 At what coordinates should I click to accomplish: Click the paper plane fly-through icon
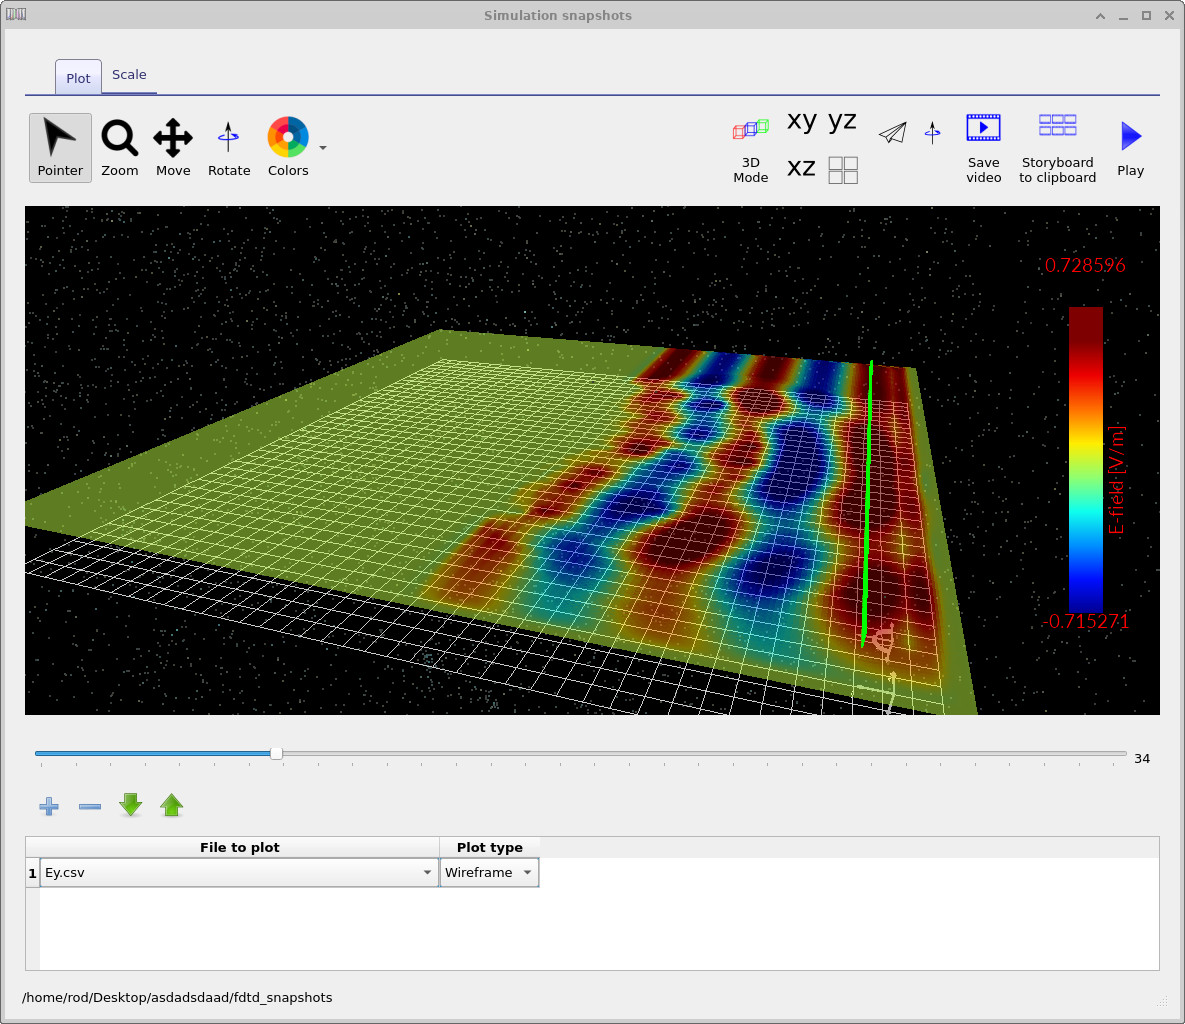[893, 133]
